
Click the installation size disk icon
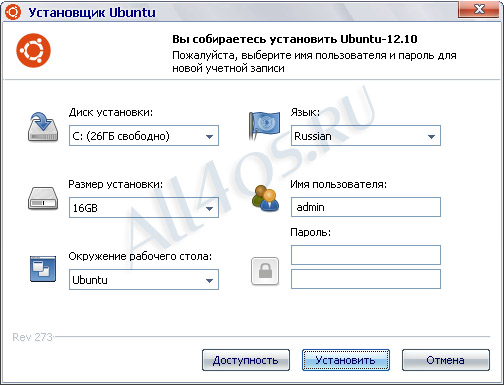click(x=43, y=199)
